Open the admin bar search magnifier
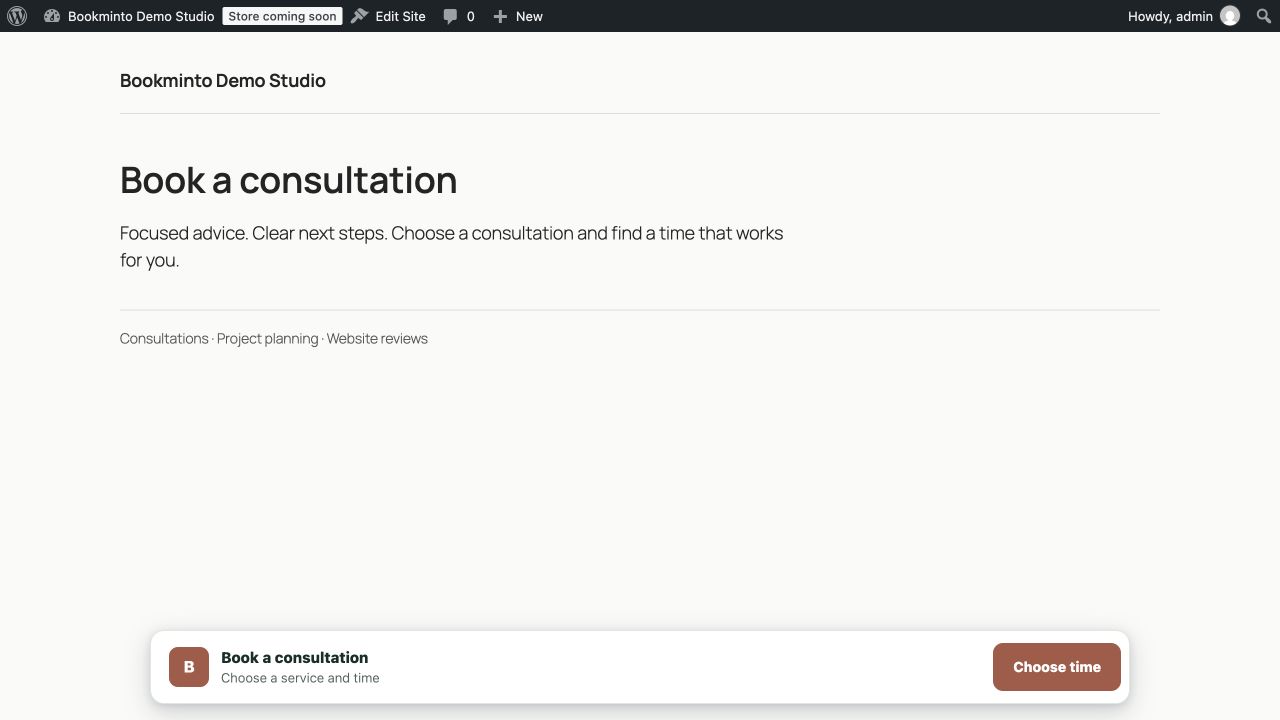Viewport: 1280px width, 720px height. pyautogui.click(x=1263, y=16)
